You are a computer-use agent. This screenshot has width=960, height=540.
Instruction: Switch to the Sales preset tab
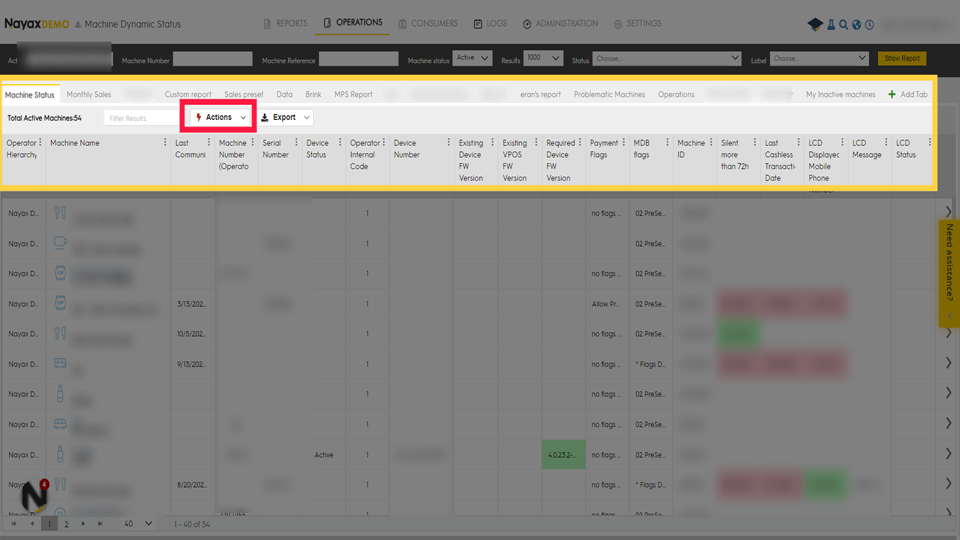coord(244,94)
